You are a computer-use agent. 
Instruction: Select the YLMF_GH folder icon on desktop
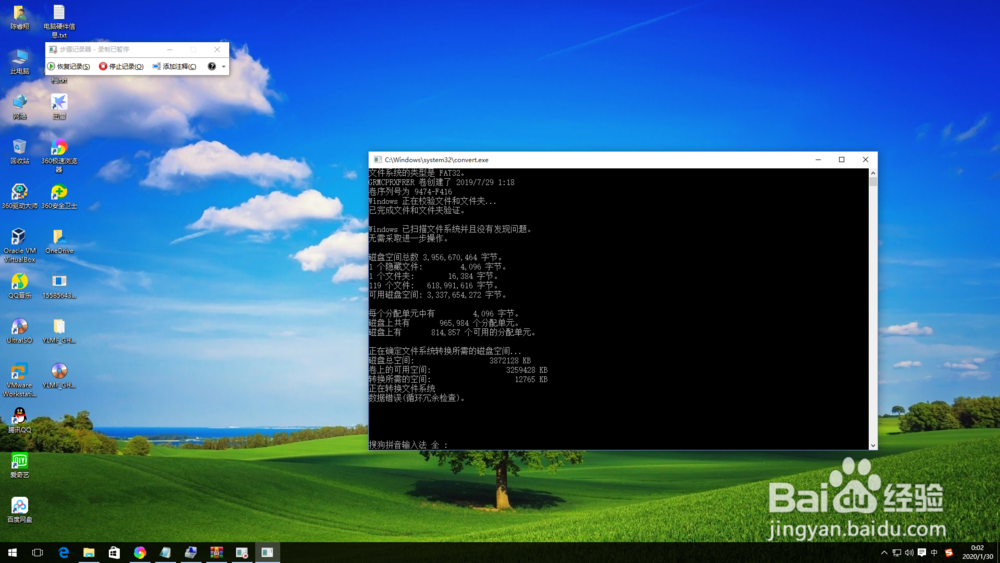[59, 331]
